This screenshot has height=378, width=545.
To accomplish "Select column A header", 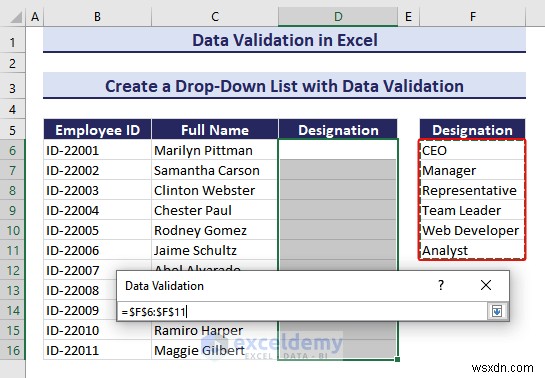I will [35, 17].
